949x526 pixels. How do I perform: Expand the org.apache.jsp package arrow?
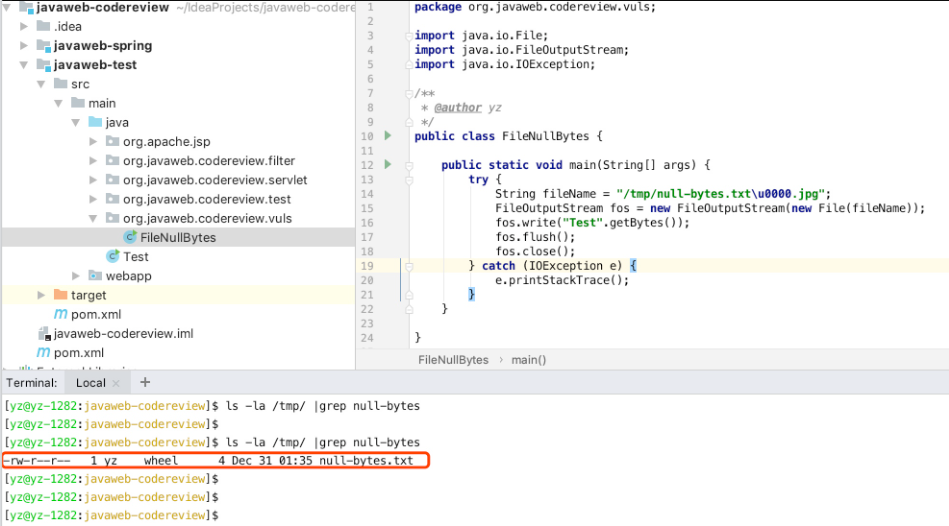click(x=93, y=142)
